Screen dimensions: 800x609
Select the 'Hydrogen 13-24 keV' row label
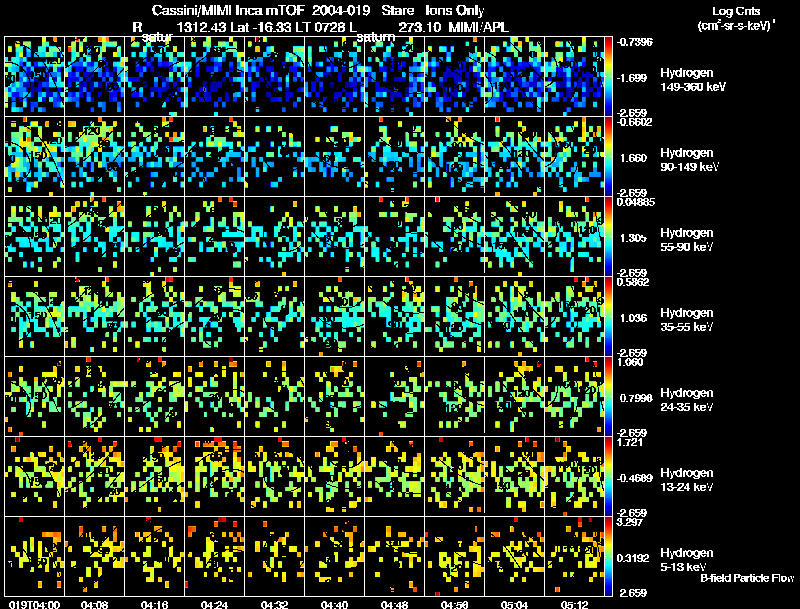pyautogui.click(x=687, y=480)
